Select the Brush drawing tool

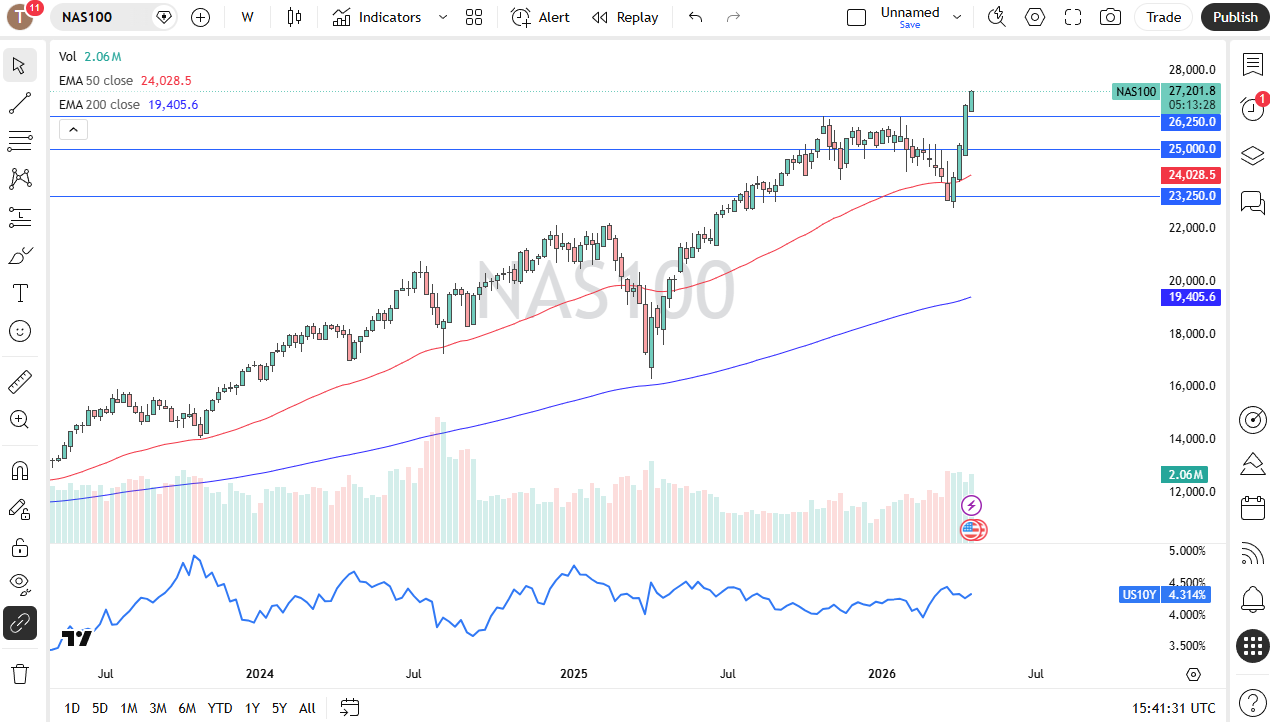coord(20,255)
